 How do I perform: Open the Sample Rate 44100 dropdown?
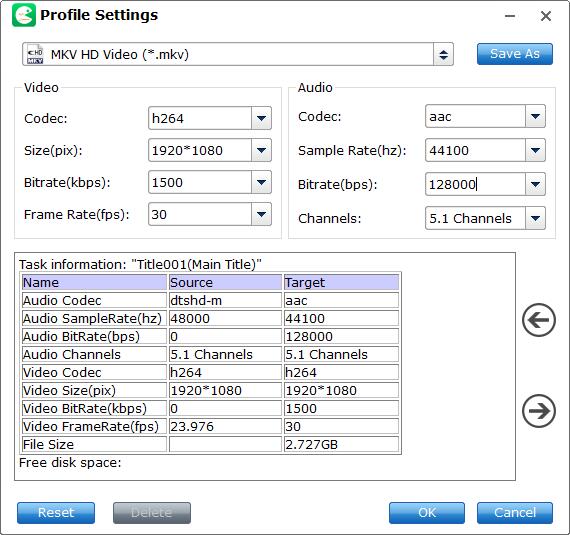[x=535, y=150]
